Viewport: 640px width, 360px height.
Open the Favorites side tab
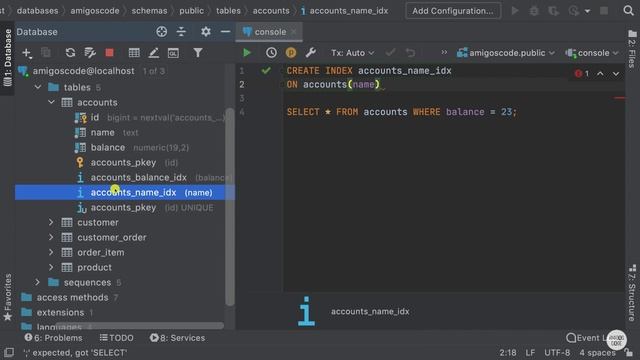pyautogui.click(x=7, y=296)
